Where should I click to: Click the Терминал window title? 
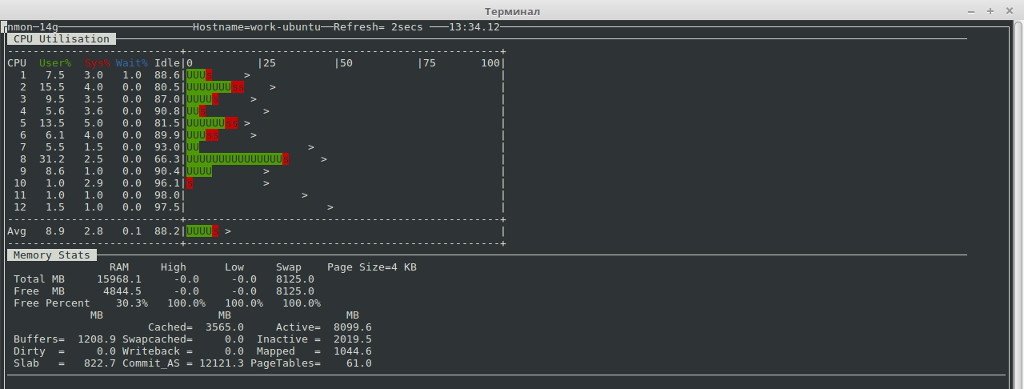(x=512, y=11)
